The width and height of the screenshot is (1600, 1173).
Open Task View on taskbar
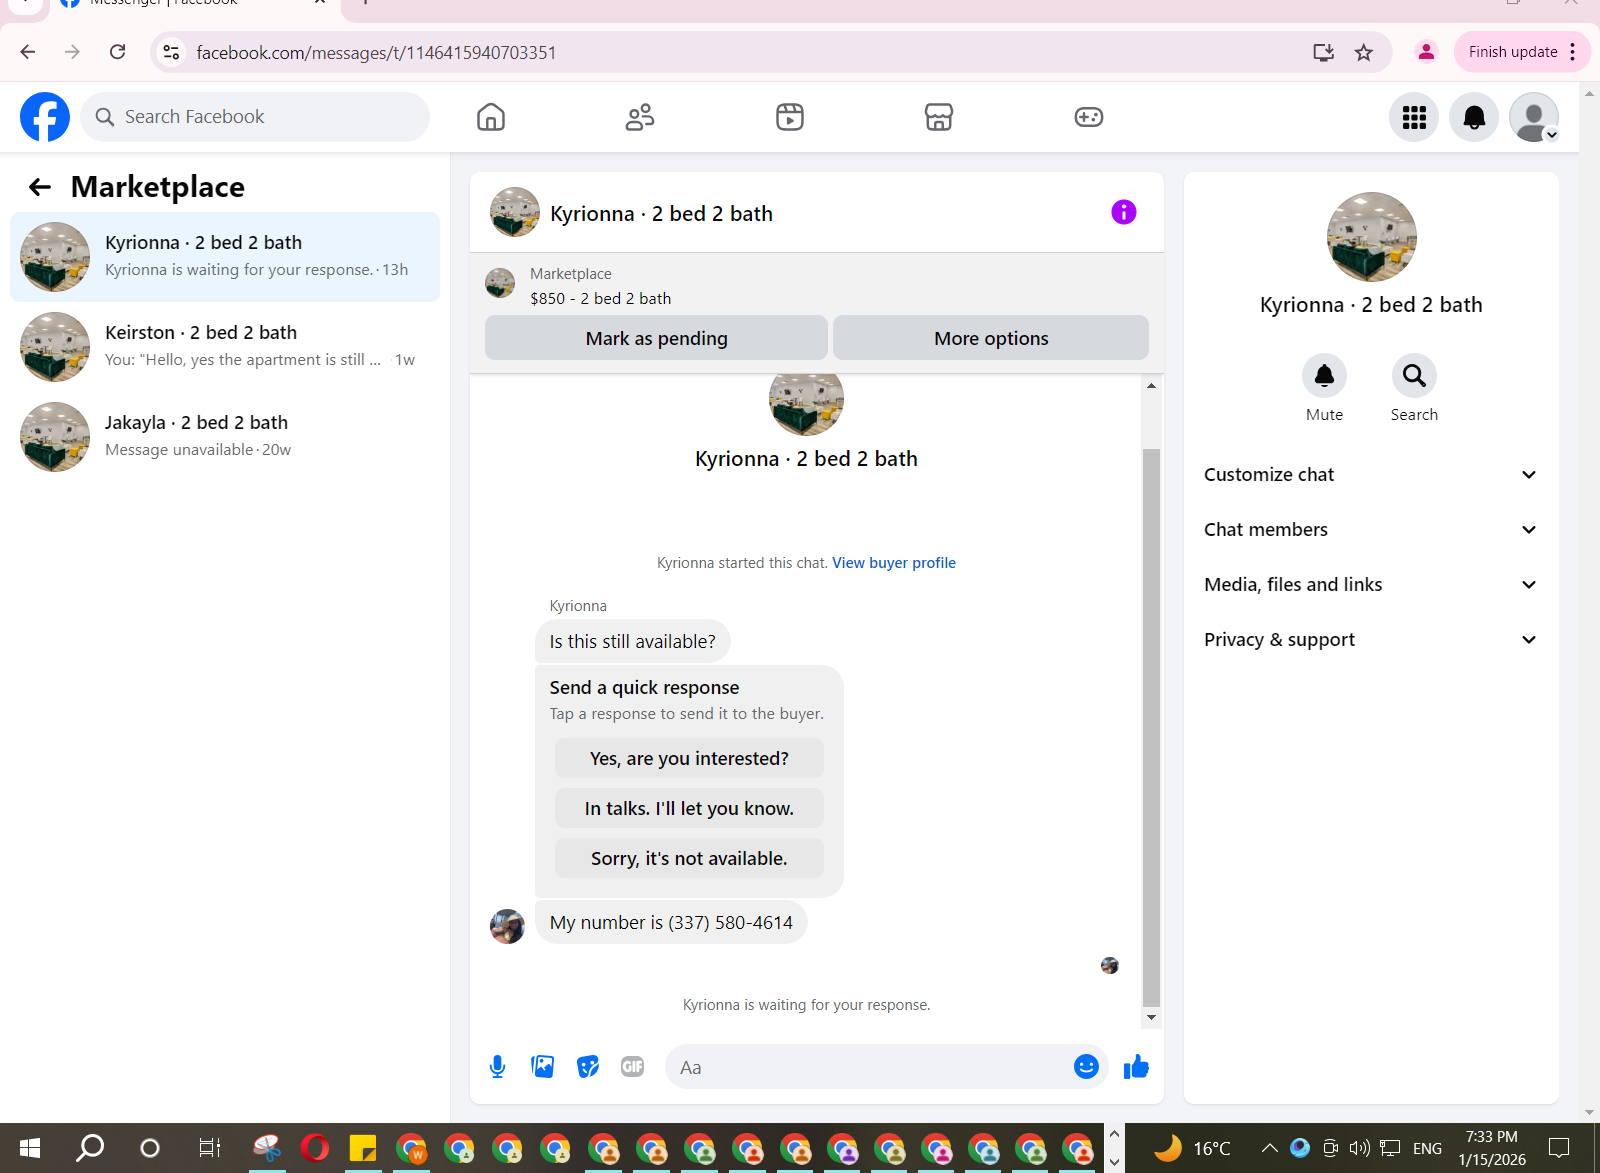(x=209, y=1148)
